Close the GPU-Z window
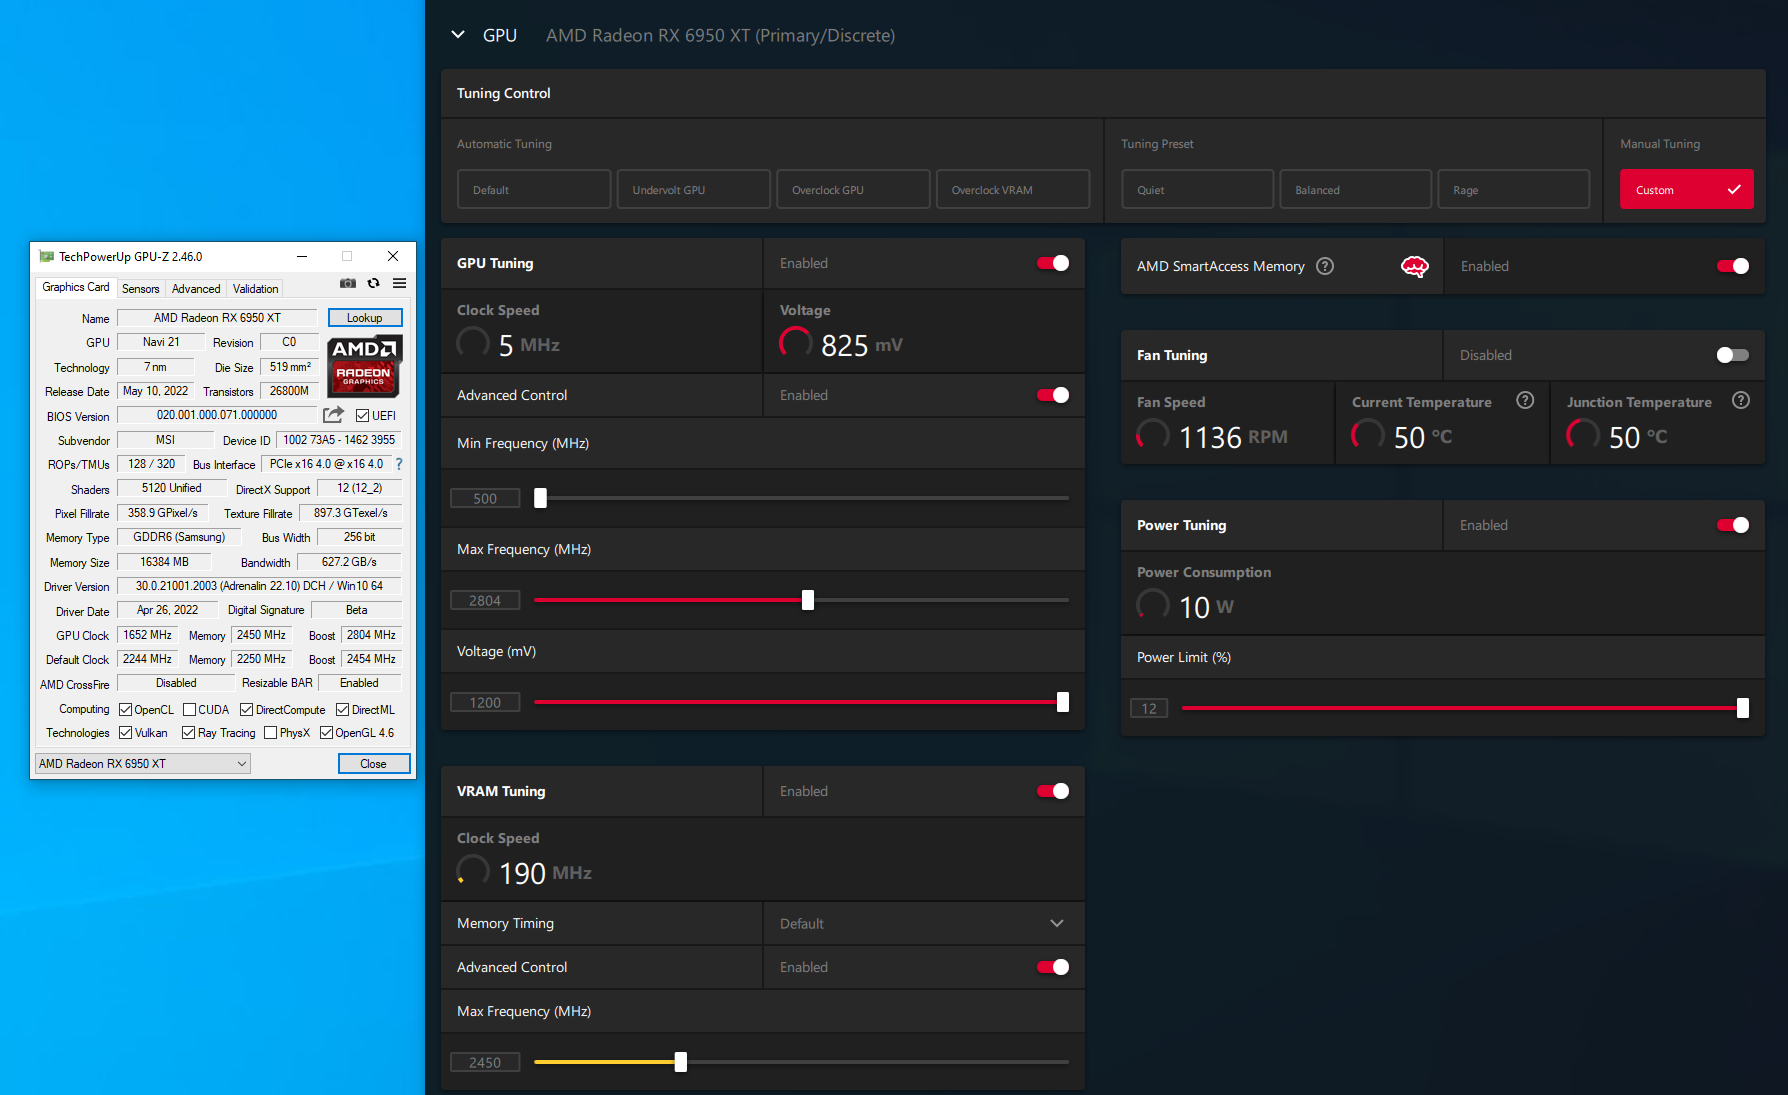1788x1095 pixels. 393,257
